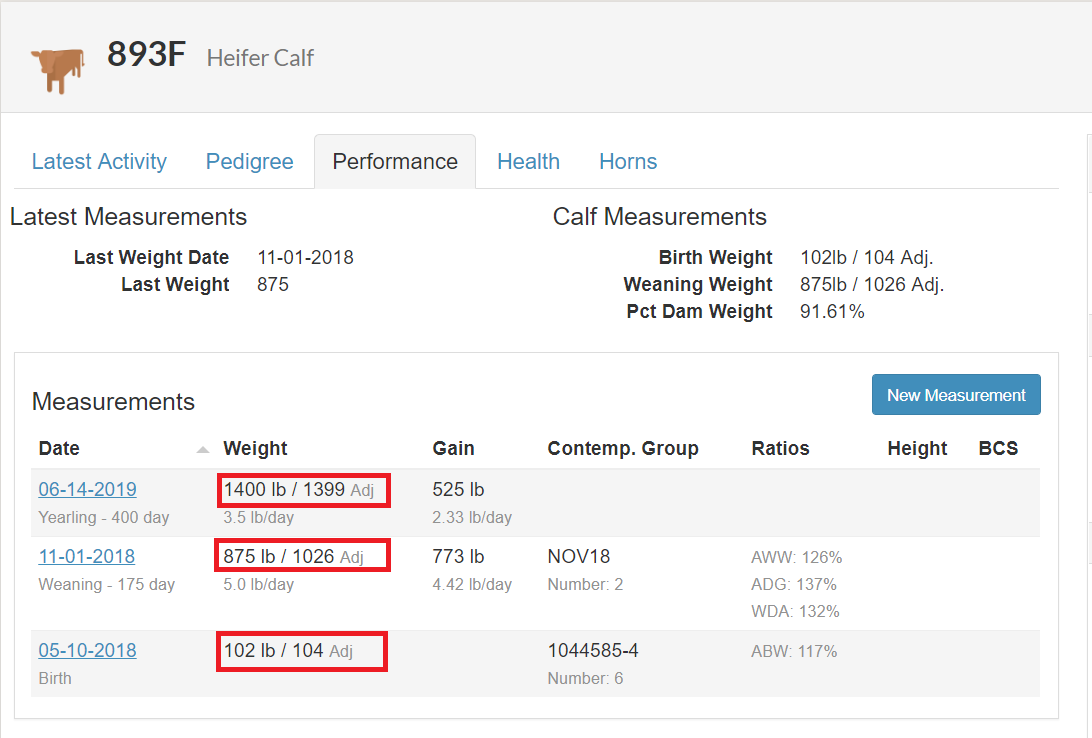Click the brown cow icon
The width and height of the screenshot is (1092, 738).
click(56, 69)
